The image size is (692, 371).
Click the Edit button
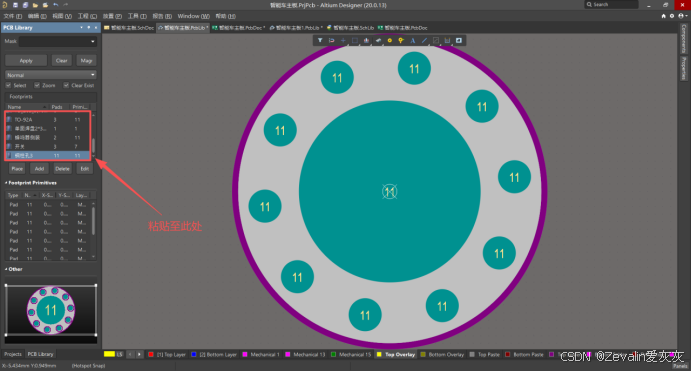pos(85,169)
